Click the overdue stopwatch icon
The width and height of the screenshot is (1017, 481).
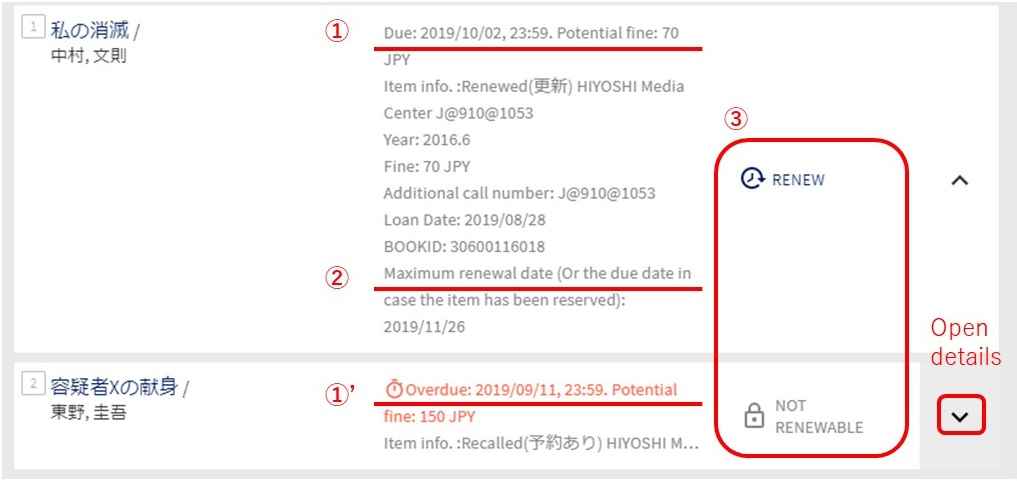coord(394,390)
